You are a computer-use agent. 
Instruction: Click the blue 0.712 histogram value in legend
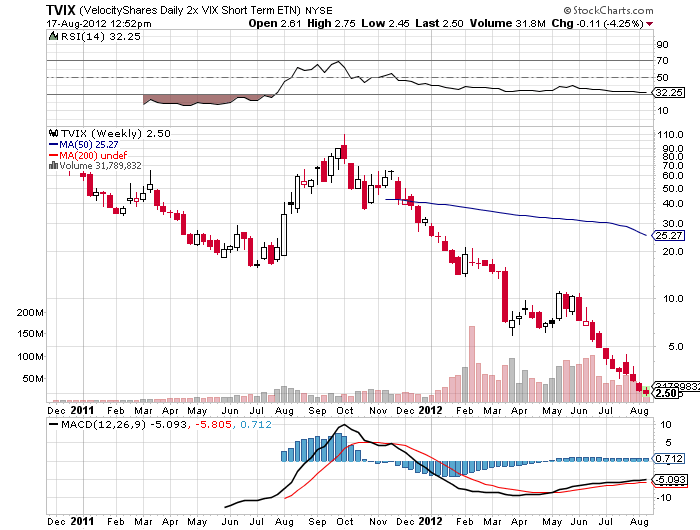point(255,424)
